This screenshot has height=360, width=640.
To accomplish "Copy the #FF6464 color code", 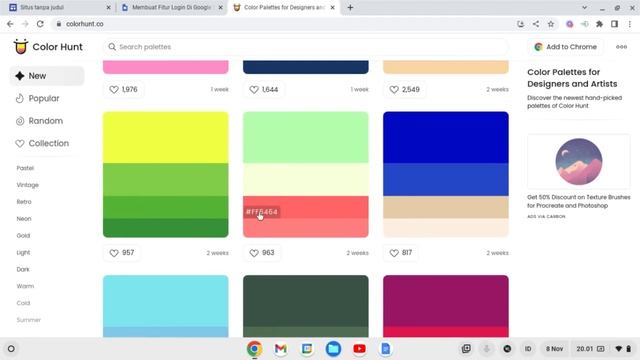I will click(262, 212).
